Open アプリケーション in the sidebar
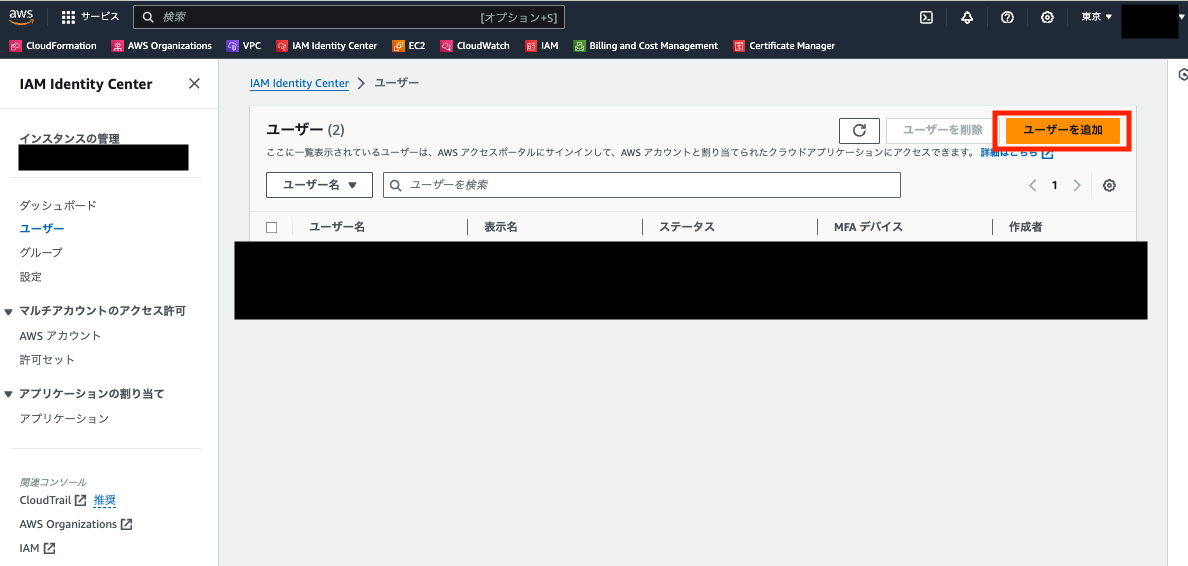This screenshot has height=566, width=1188. pos(64,418)
